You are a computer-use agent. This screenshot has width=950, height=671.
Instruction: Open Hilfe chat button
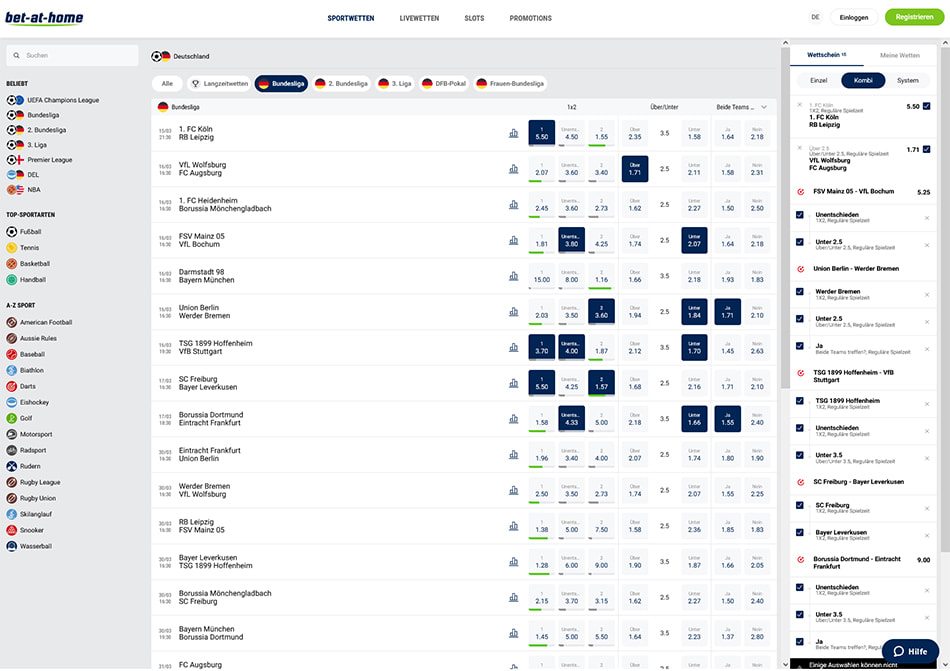[910, 651]
